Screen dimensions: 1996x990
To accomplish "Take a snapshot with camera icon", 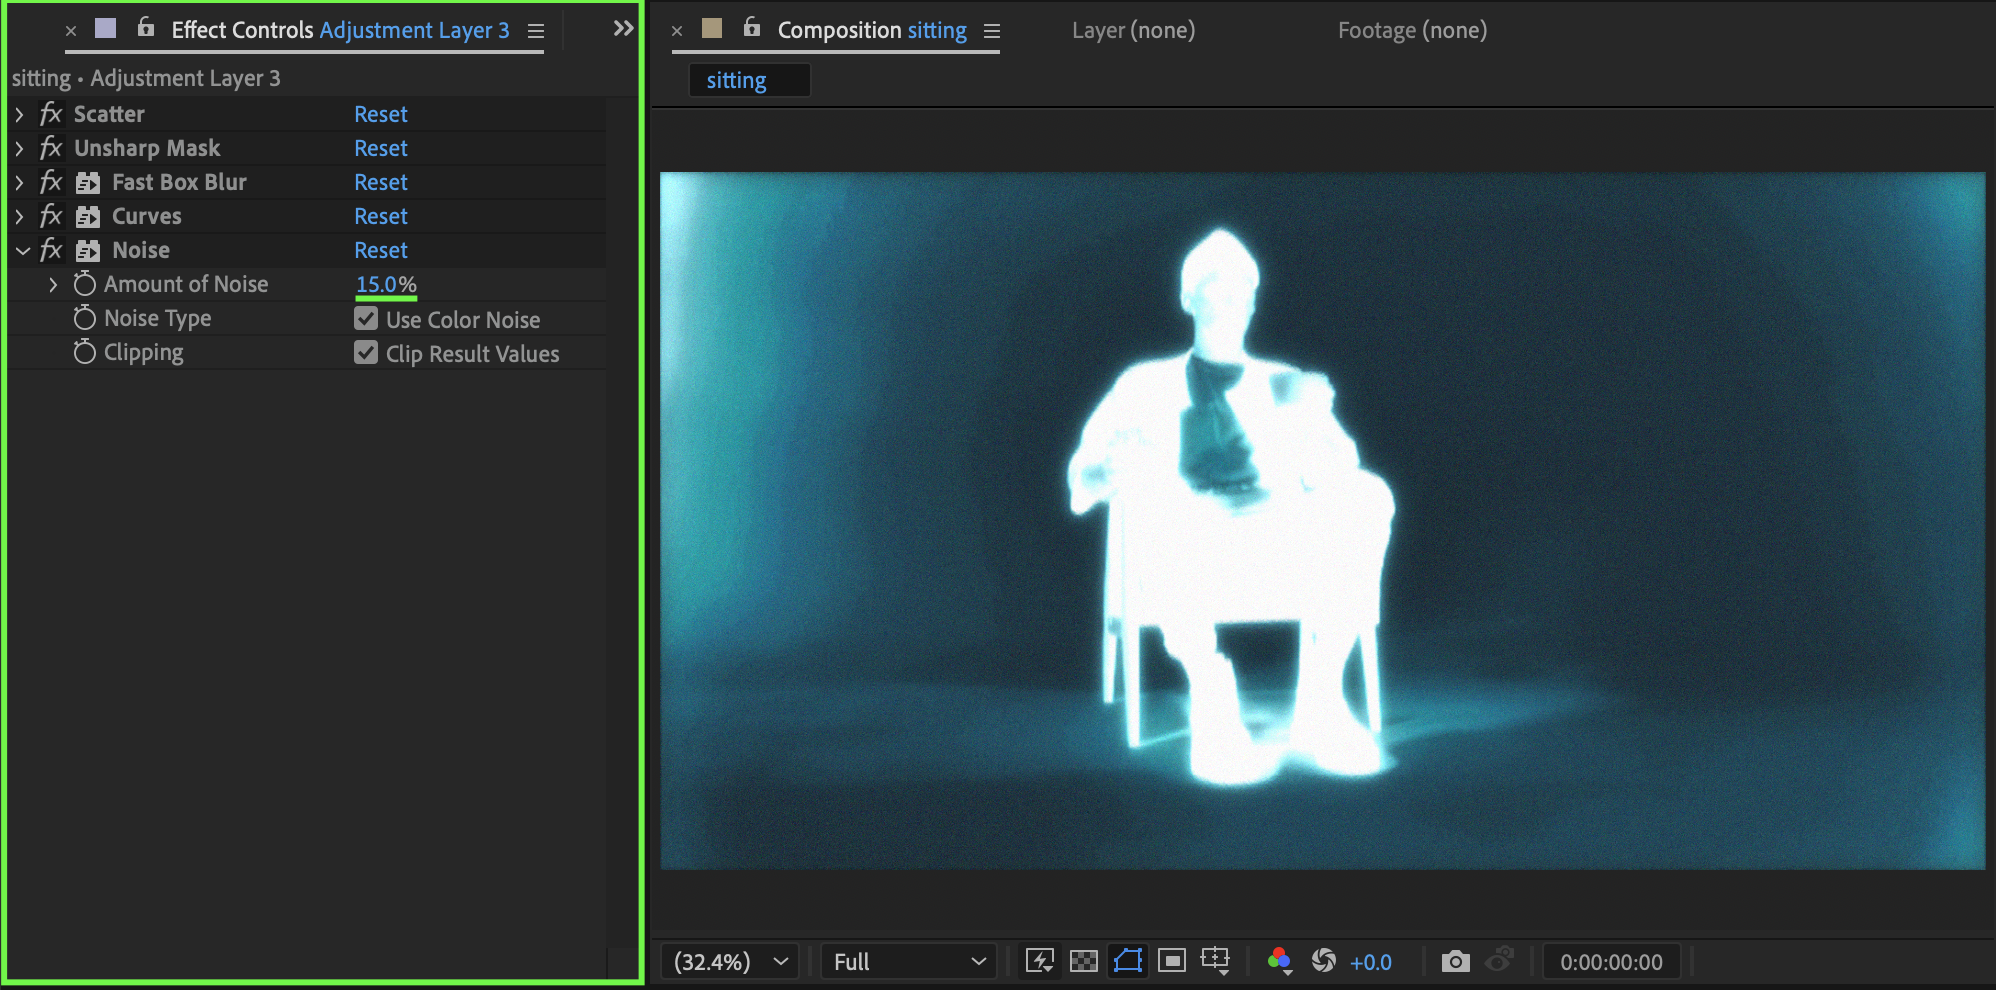I will [1456, 961].
